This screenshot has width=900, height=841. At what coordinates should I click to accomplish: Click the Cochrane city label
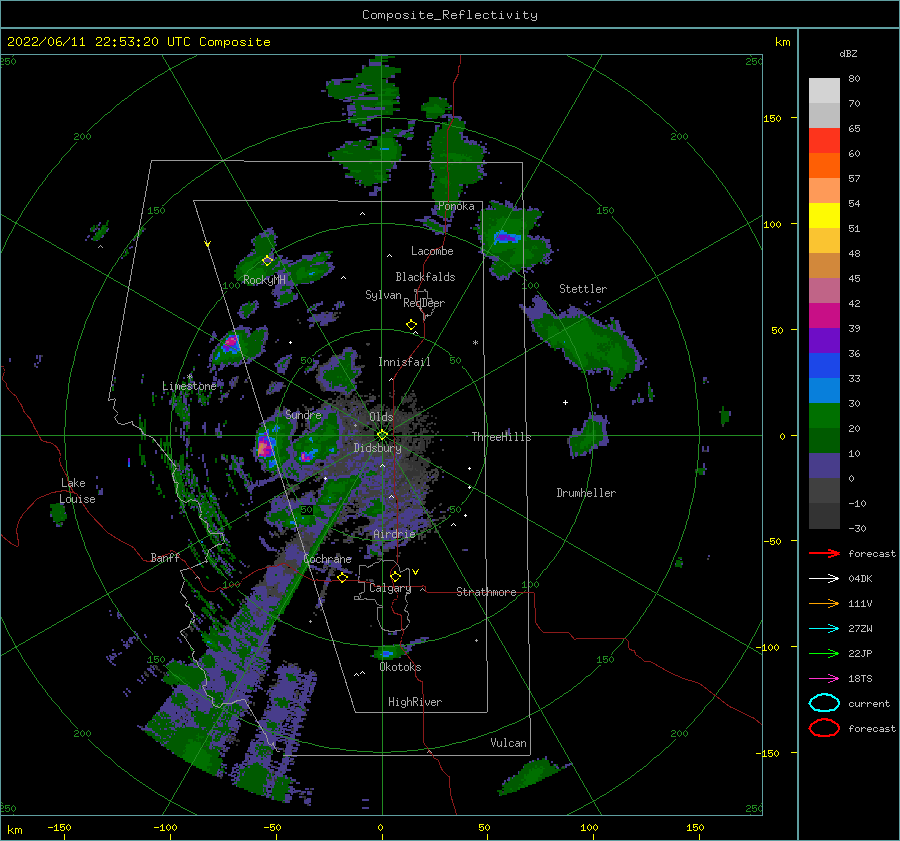[x=327, y=559]
